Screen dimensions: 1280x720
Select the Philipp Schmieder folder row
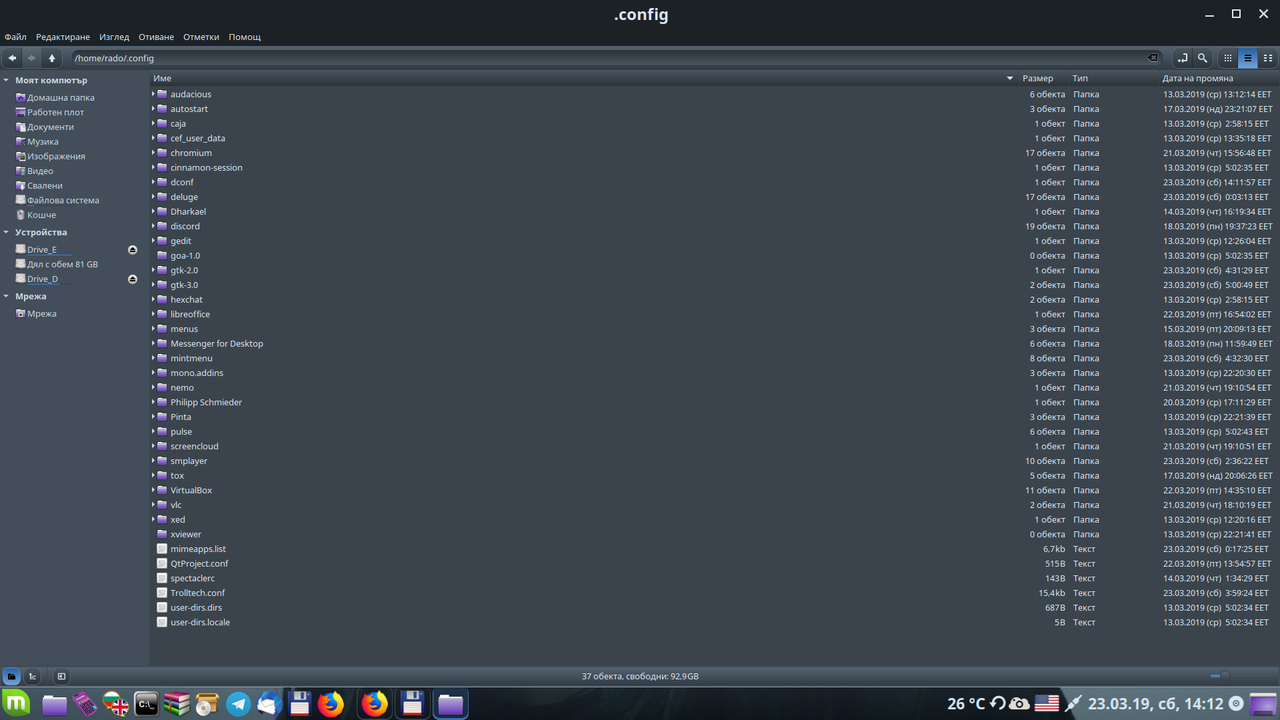pyautogui.click(x=714, y=402)
